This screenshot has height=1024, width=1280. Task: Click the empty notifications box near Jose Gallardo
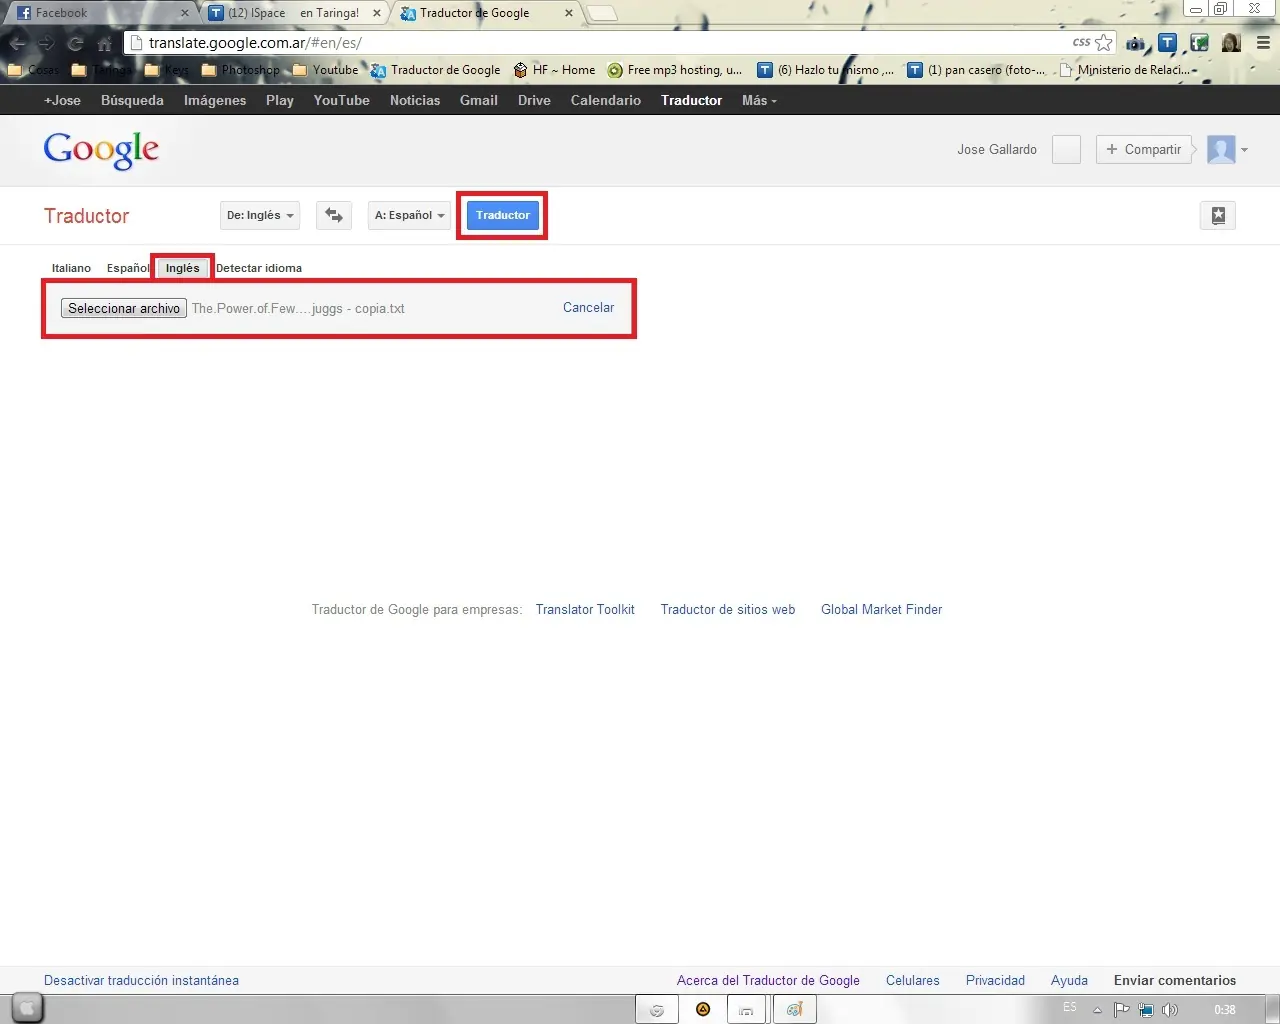(1066, 150)
